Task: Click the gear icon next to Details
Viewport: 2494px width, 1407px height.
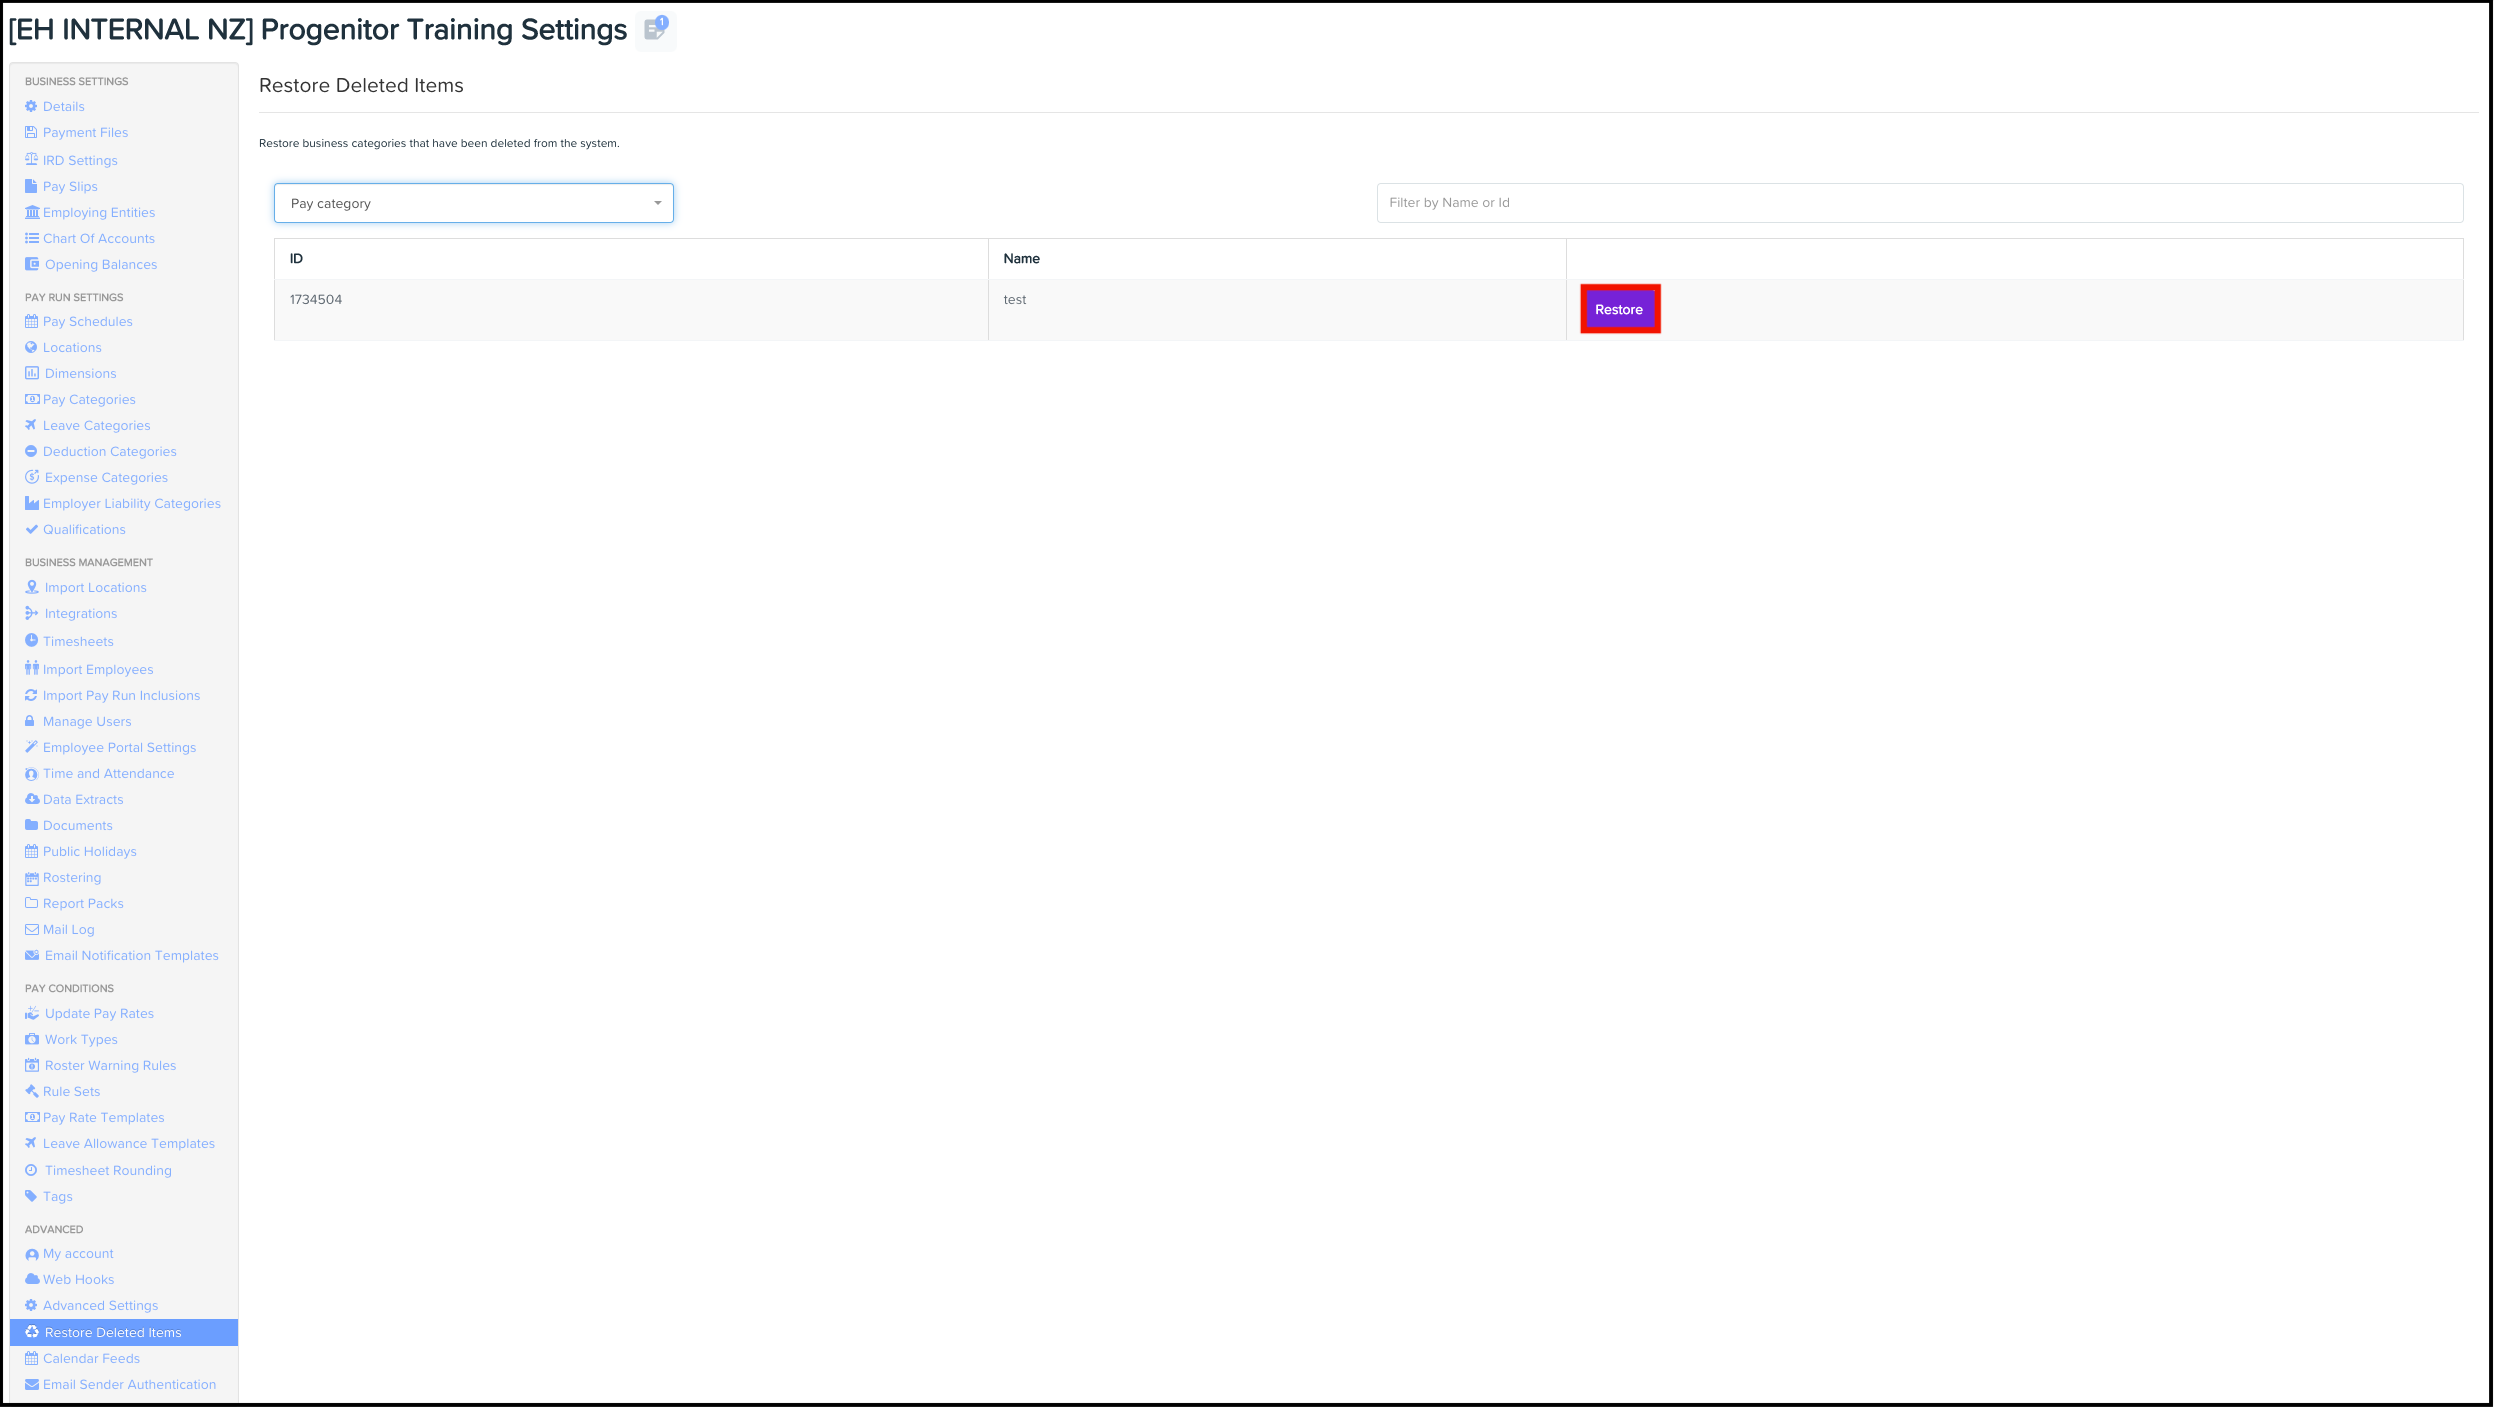Action: coord(31,106)
